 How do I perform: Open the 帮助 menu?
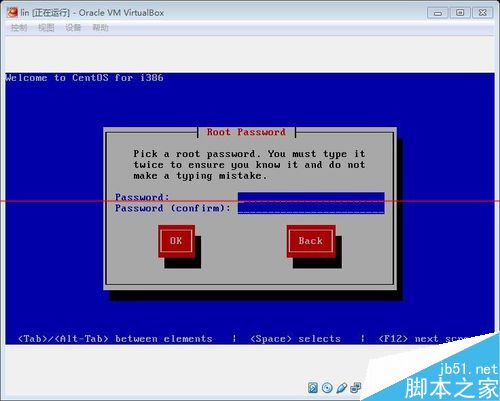100,28
